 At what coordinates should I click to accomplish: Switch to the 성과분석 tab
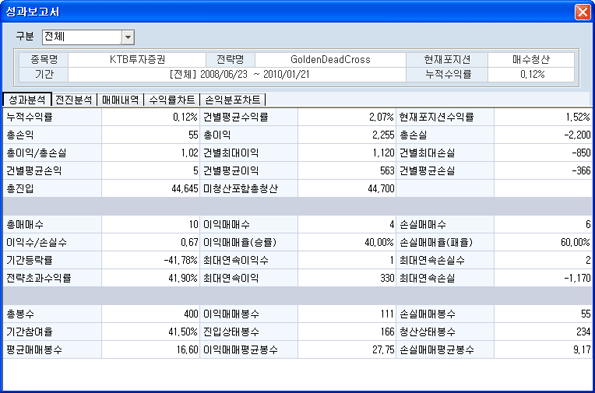[x=27, y=100]
